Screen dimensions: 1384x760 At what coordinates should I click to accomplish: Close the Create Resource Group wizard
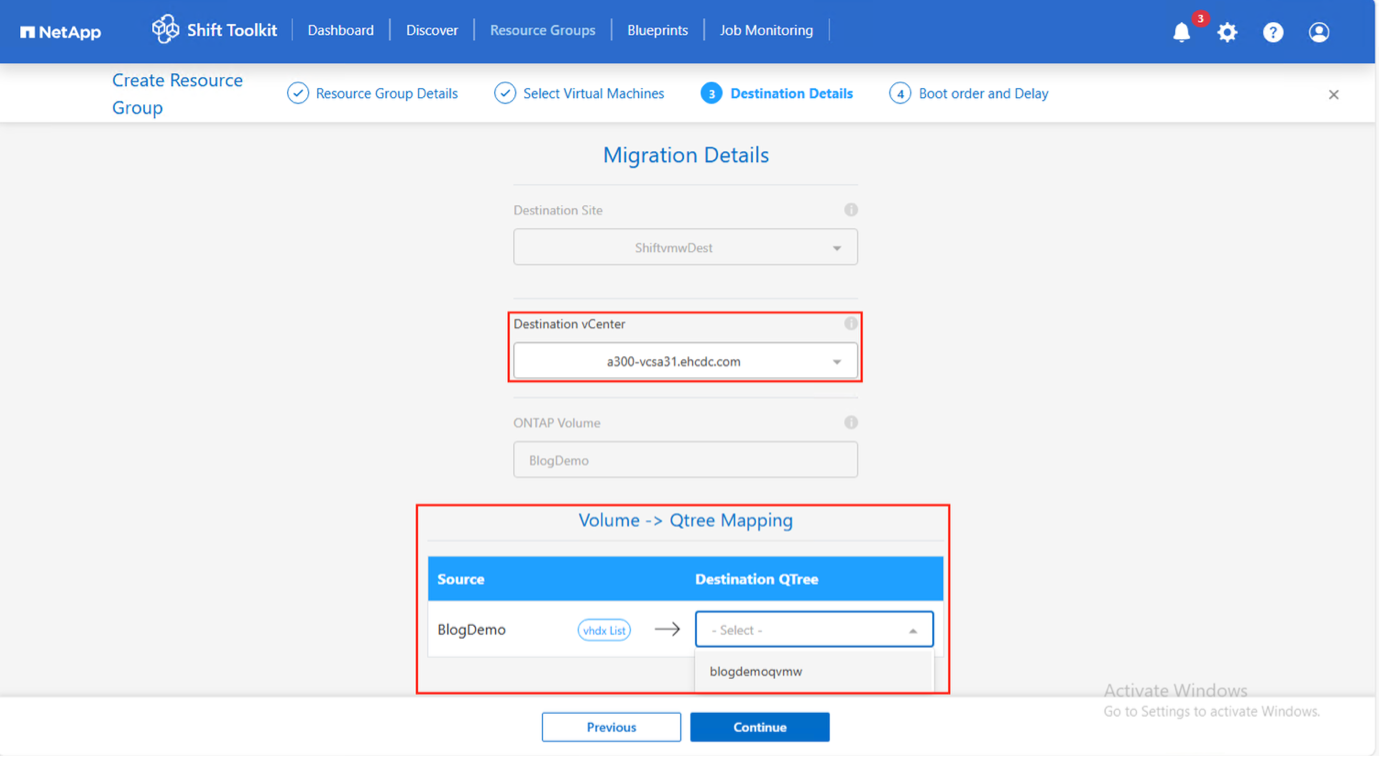(x=1333, y=95)
